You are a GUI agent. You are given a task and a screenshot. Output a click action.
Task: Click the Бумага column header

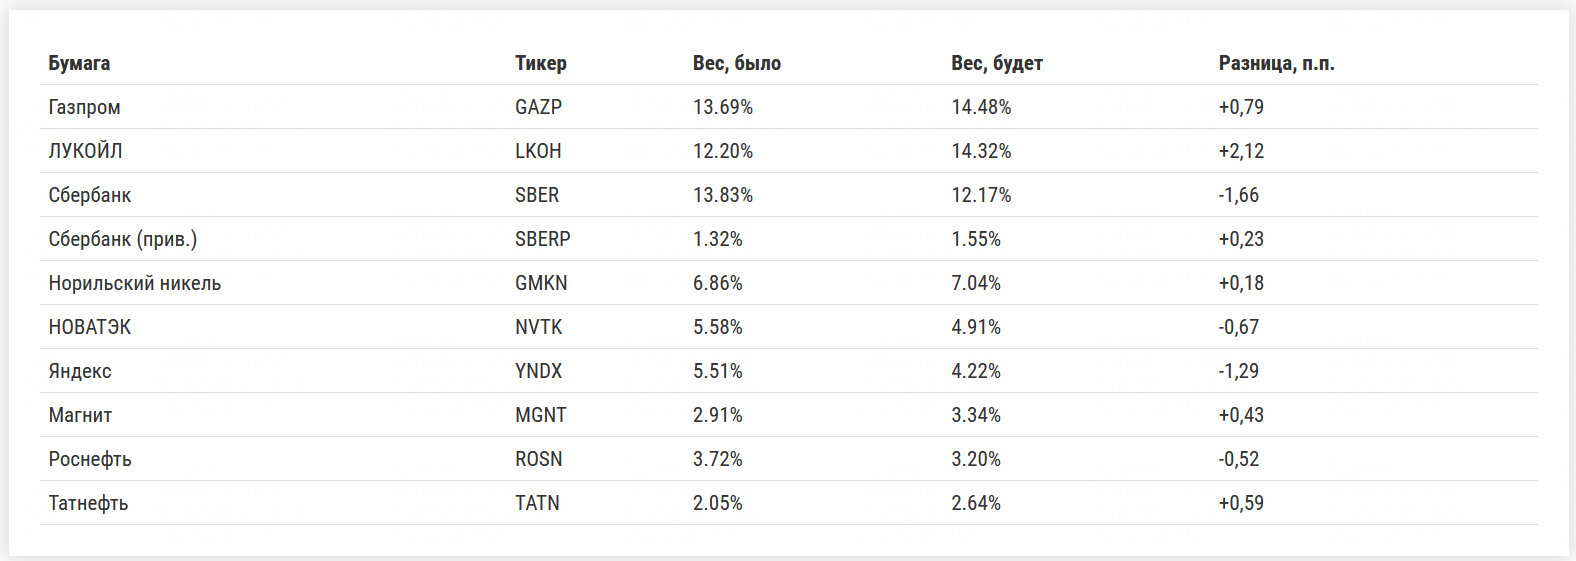pos(79,63)
